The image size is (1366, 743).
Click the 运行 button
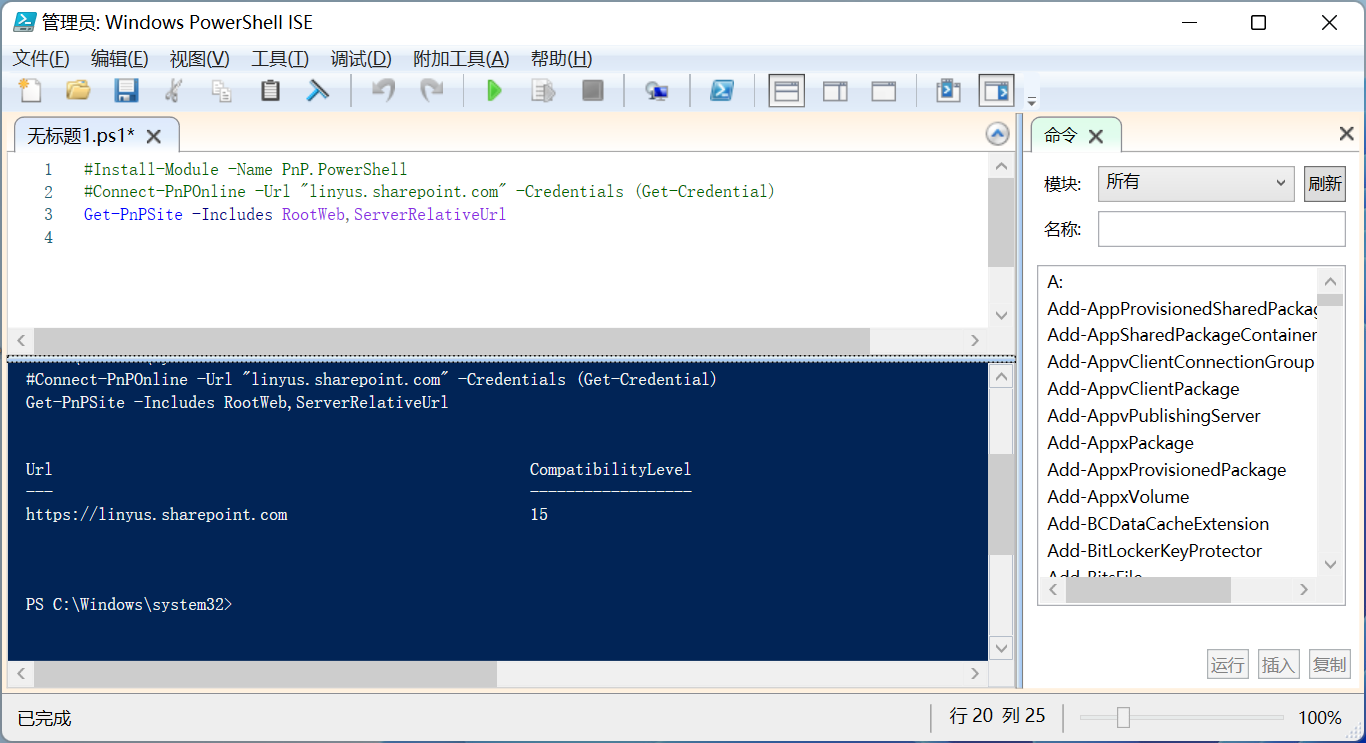point(1228,664)
